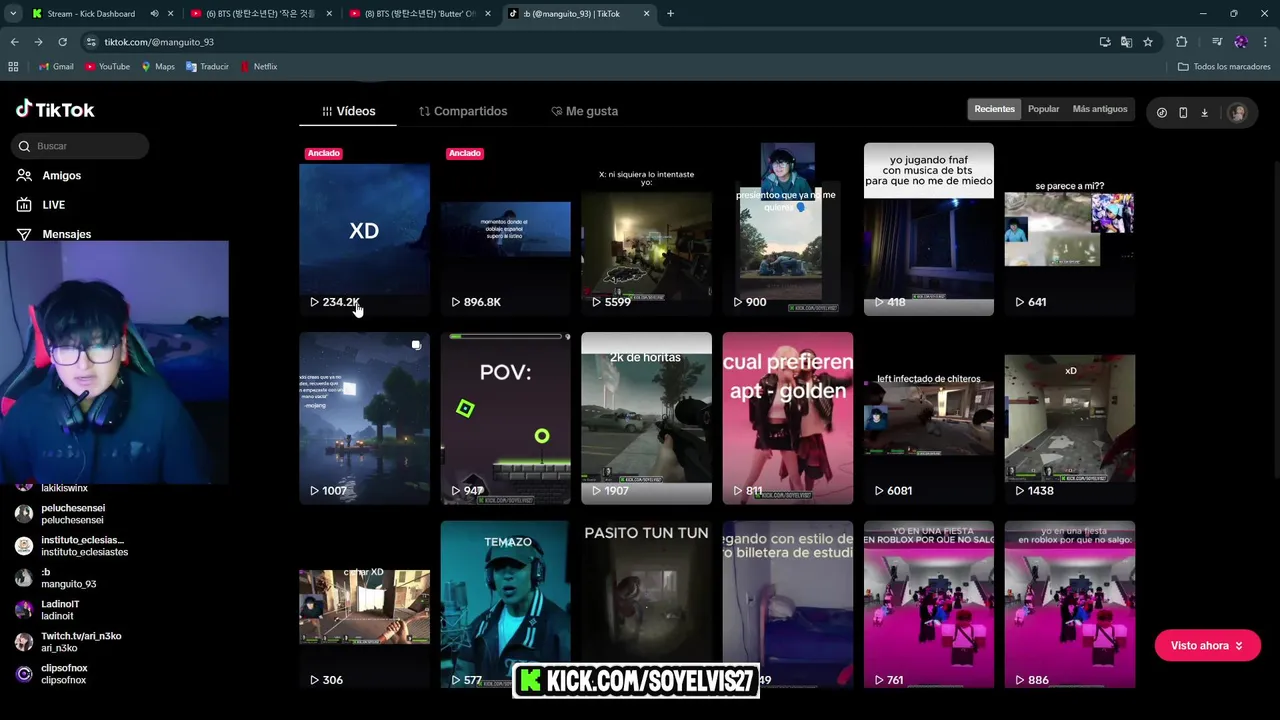Focus the Buscar search field
1280x720 pixels.
coord(82,146)
